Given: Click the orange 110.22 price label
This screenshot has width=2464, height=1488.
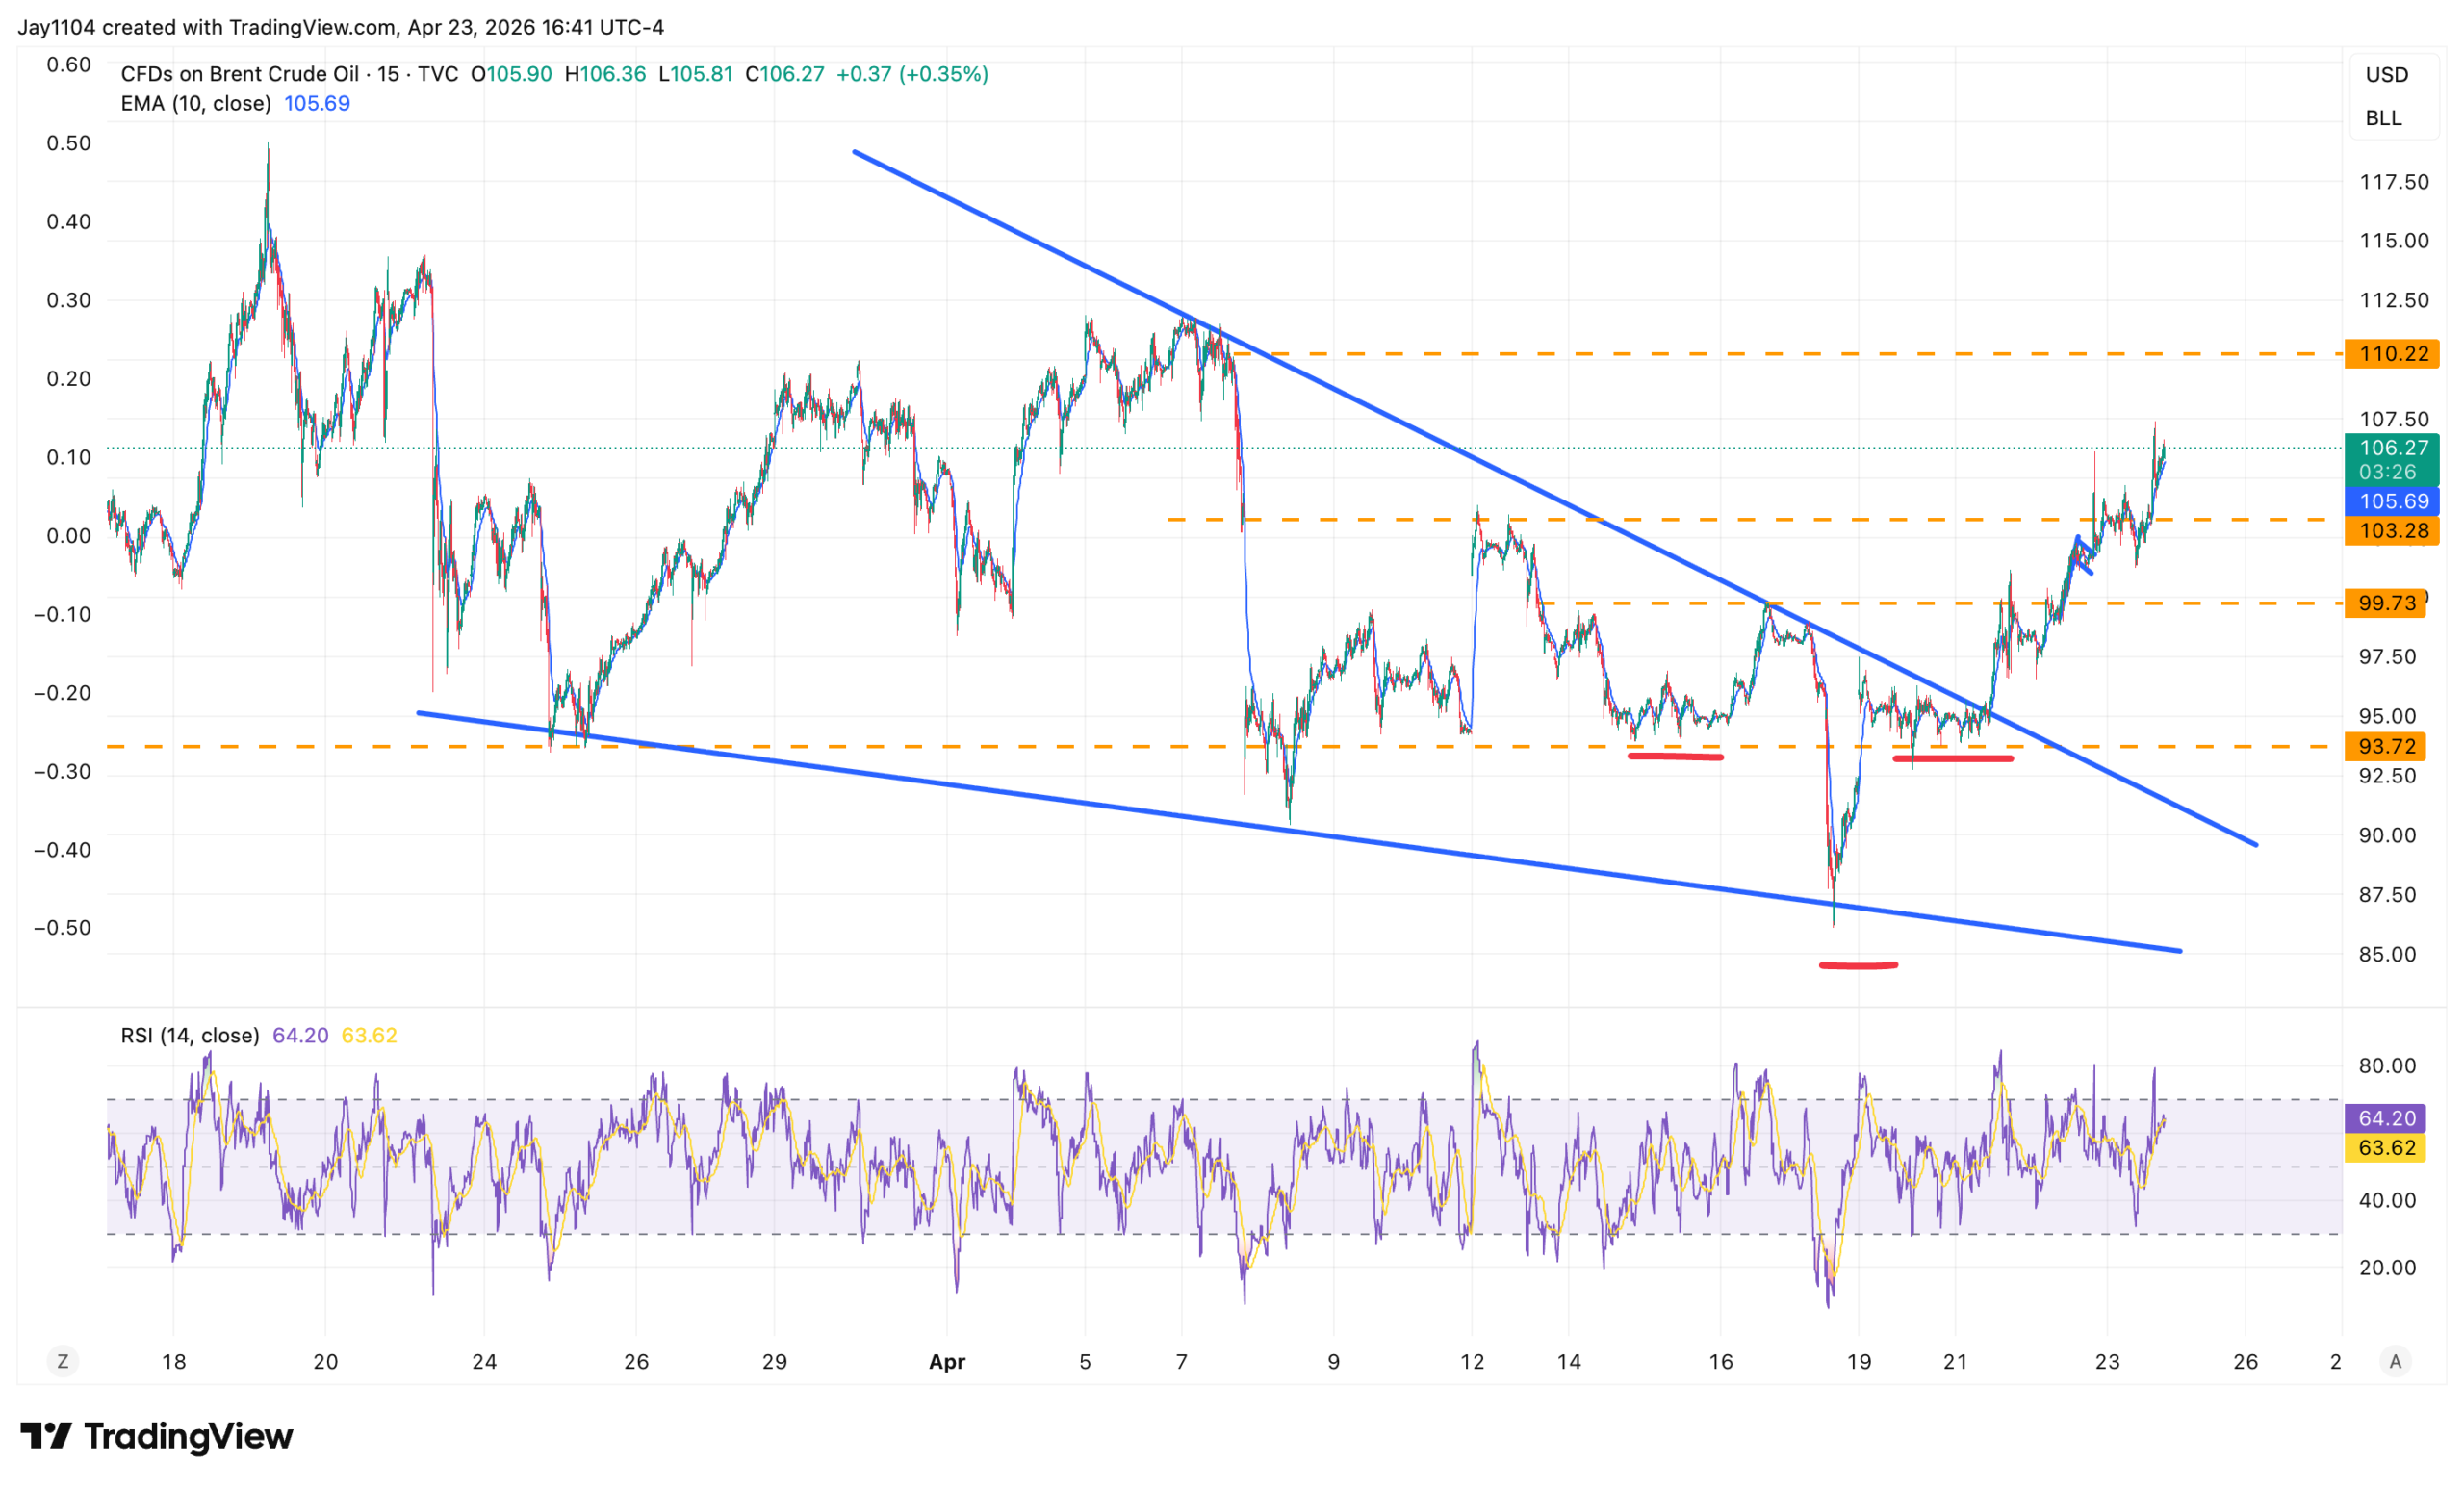Looking at the screenshot, I should (x=2391, y=354).
